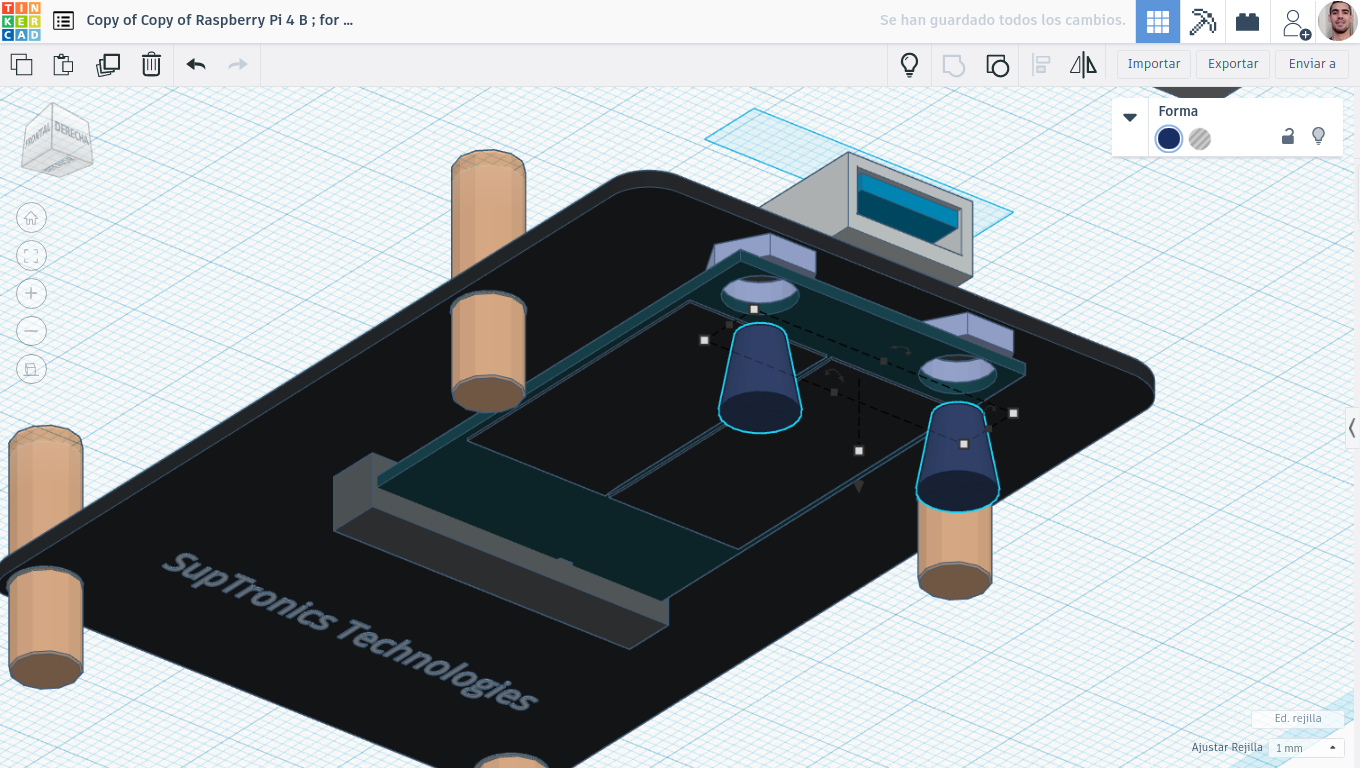Open the designs list icon
Viewport: 1360px width, 768px height.
click(63, 20)
